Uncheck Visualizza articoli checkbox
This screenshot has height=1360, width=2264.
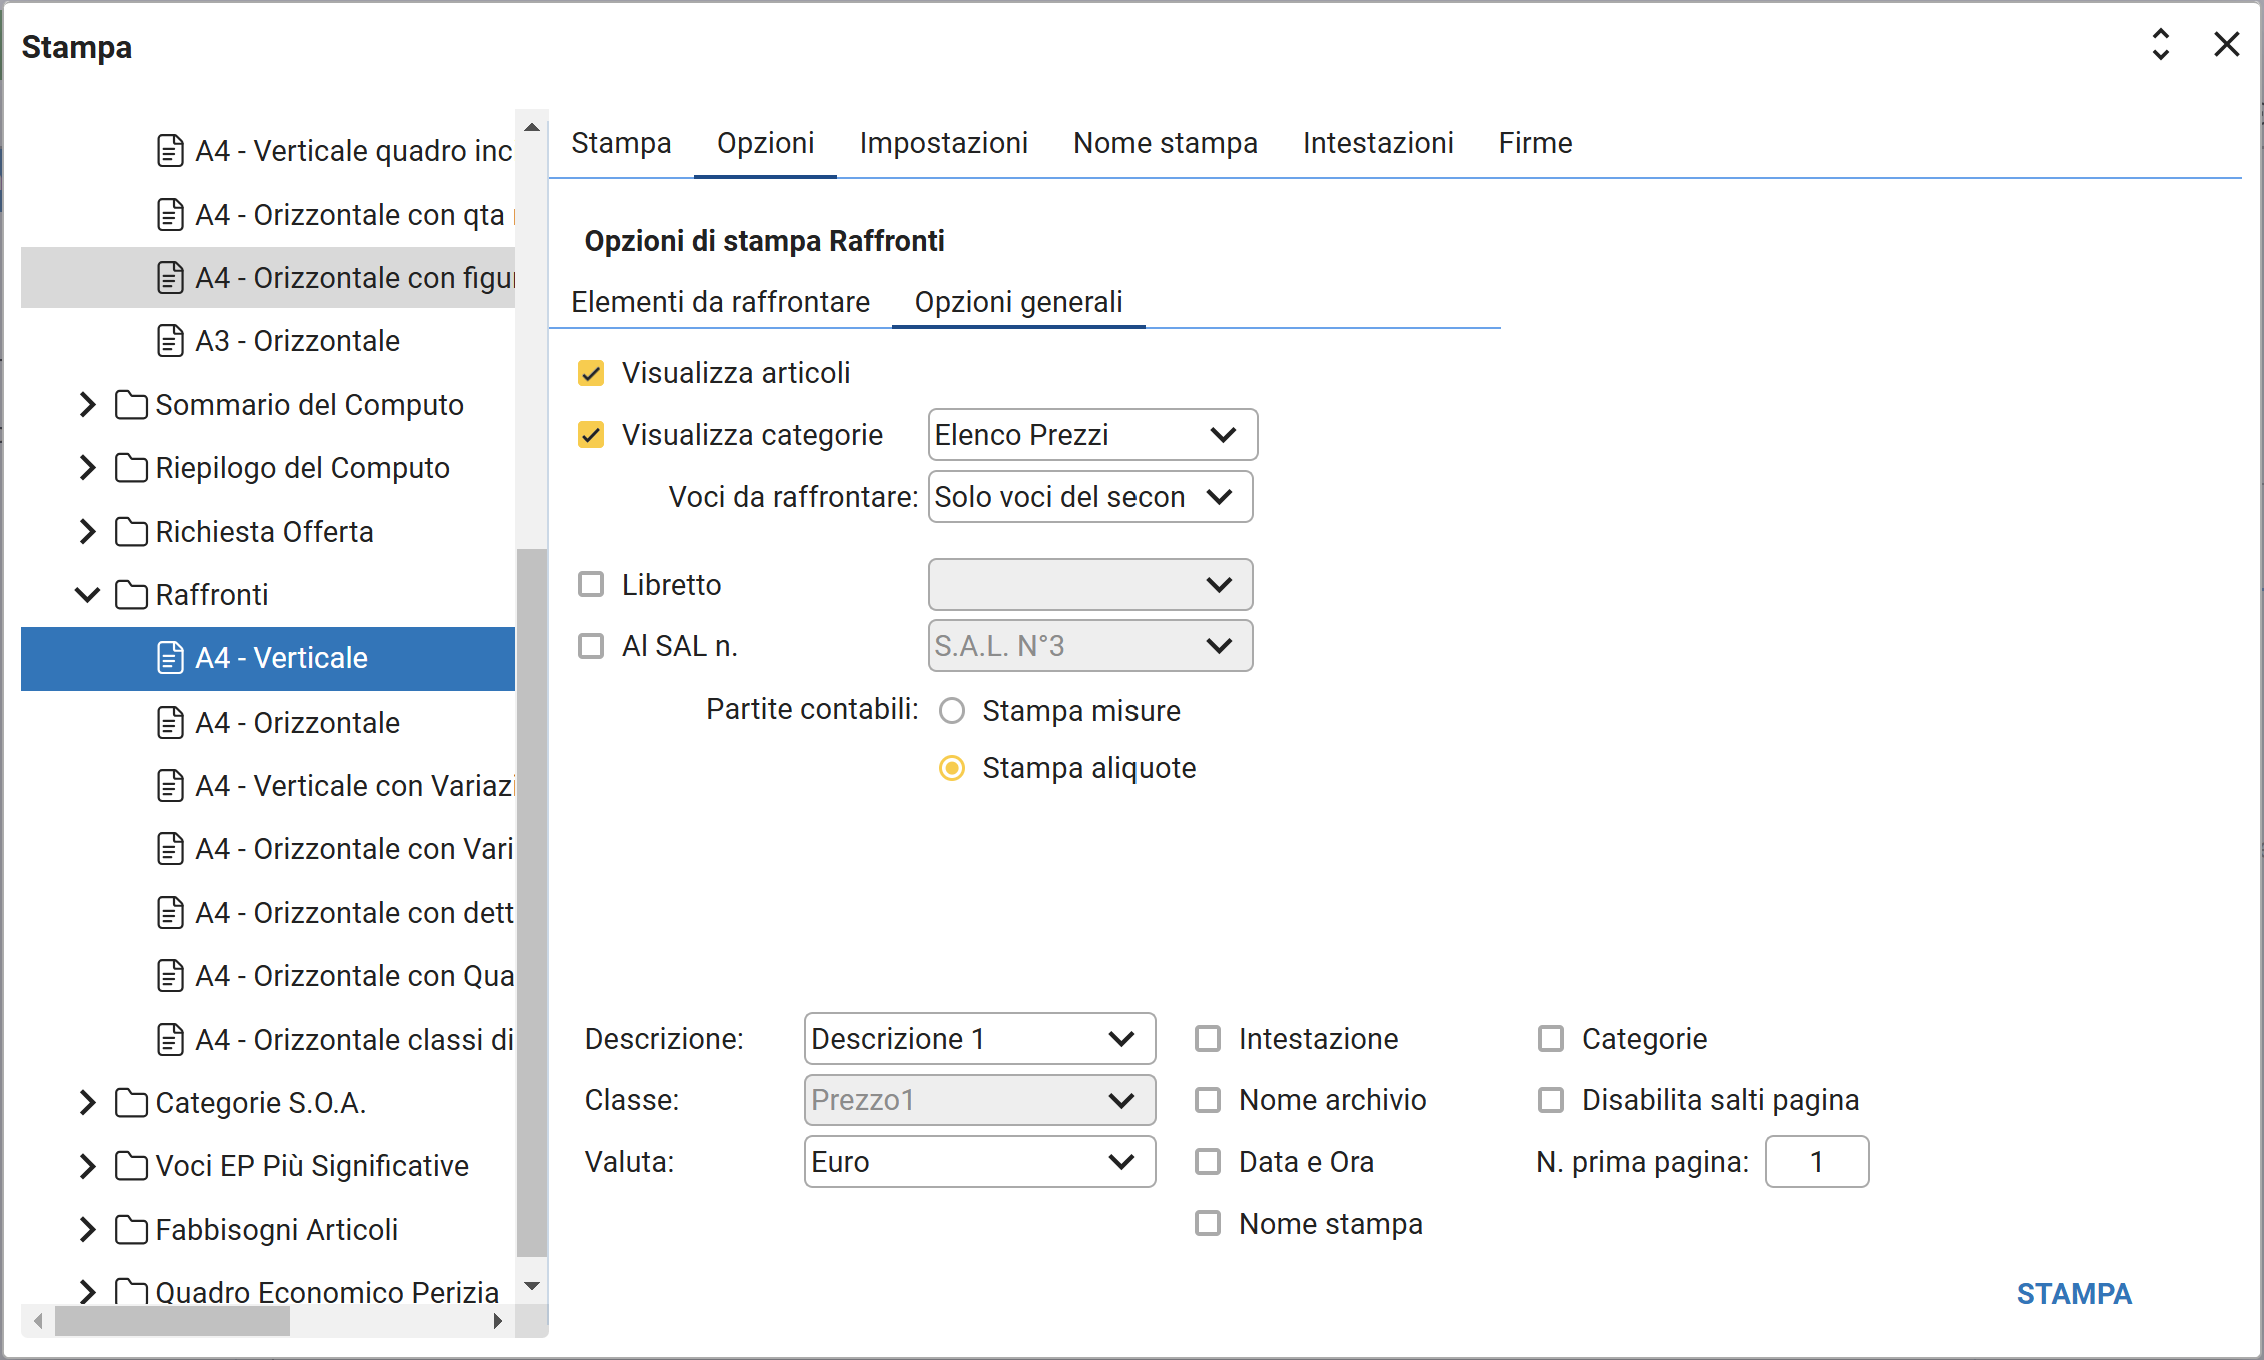click(x=591, y=373)
